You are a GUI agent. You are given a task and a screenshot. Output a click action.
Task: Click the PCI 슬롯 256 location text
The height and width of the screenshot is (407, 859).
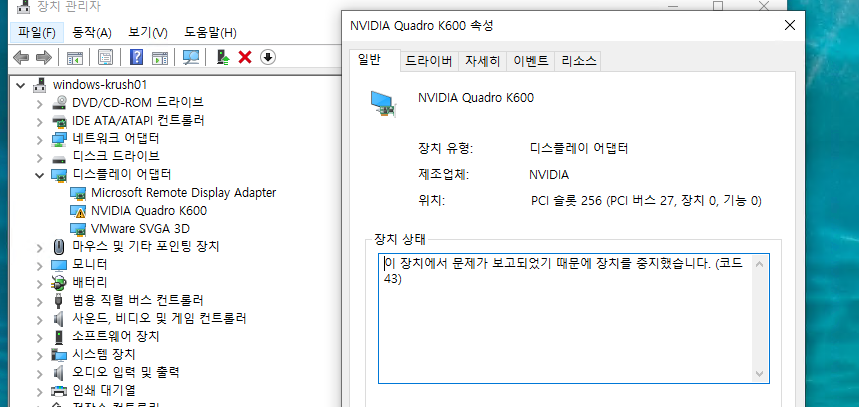646,201
